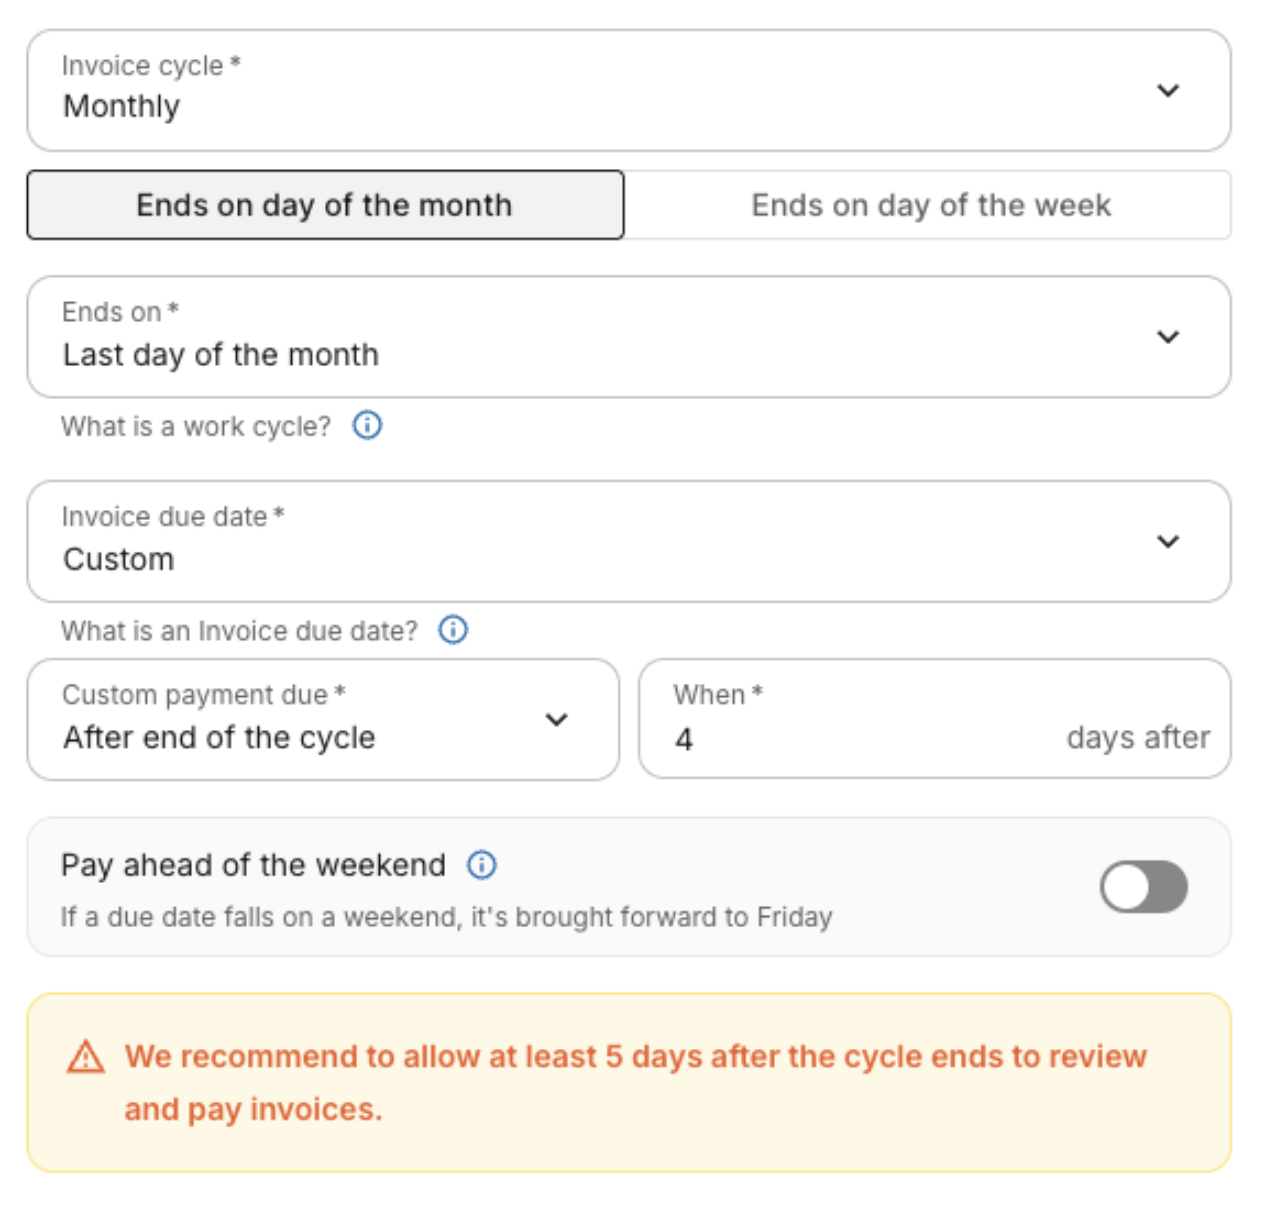Click info icon beside "Pay ahead of the weekend"
The width and height of the screenshot is (1262, 1214).
click(482, 865)
